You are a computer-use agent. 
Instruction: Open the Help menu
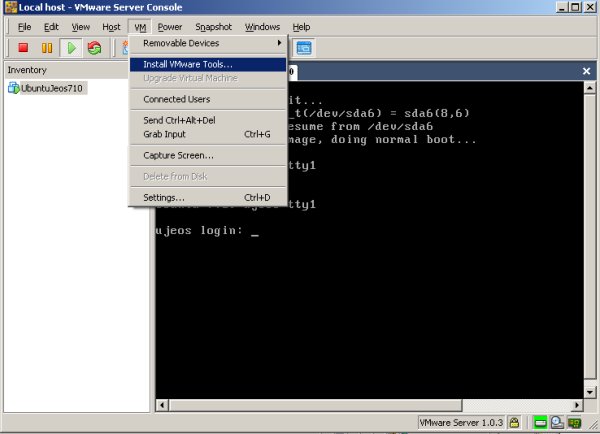[x=302, y=27]
